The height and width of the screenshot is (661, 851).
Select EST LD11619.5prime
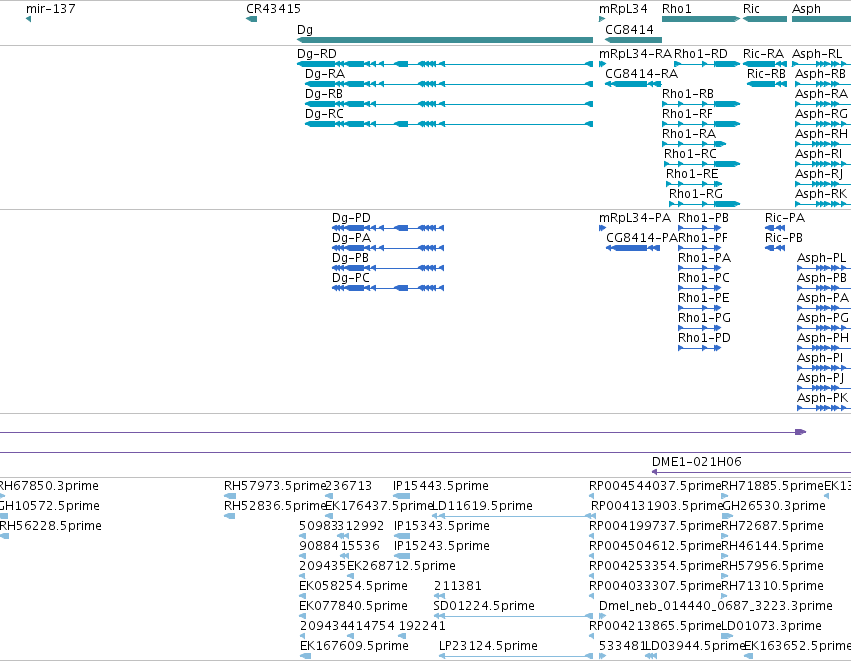pyautogui.click(x=513, y=516)
